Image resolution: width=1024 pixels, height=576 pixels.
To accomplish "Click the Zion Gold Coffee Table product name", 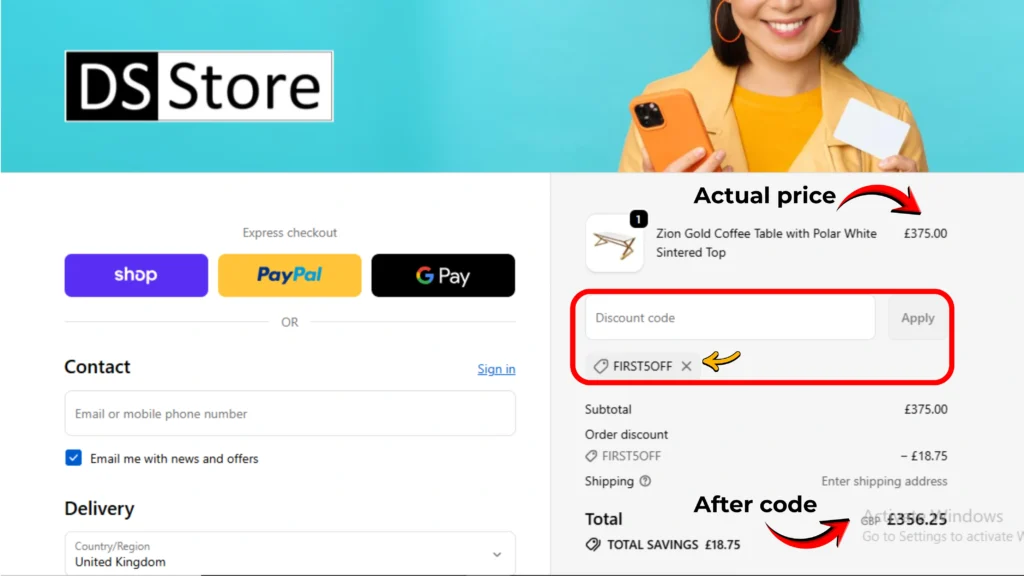I will click(766, 243).
